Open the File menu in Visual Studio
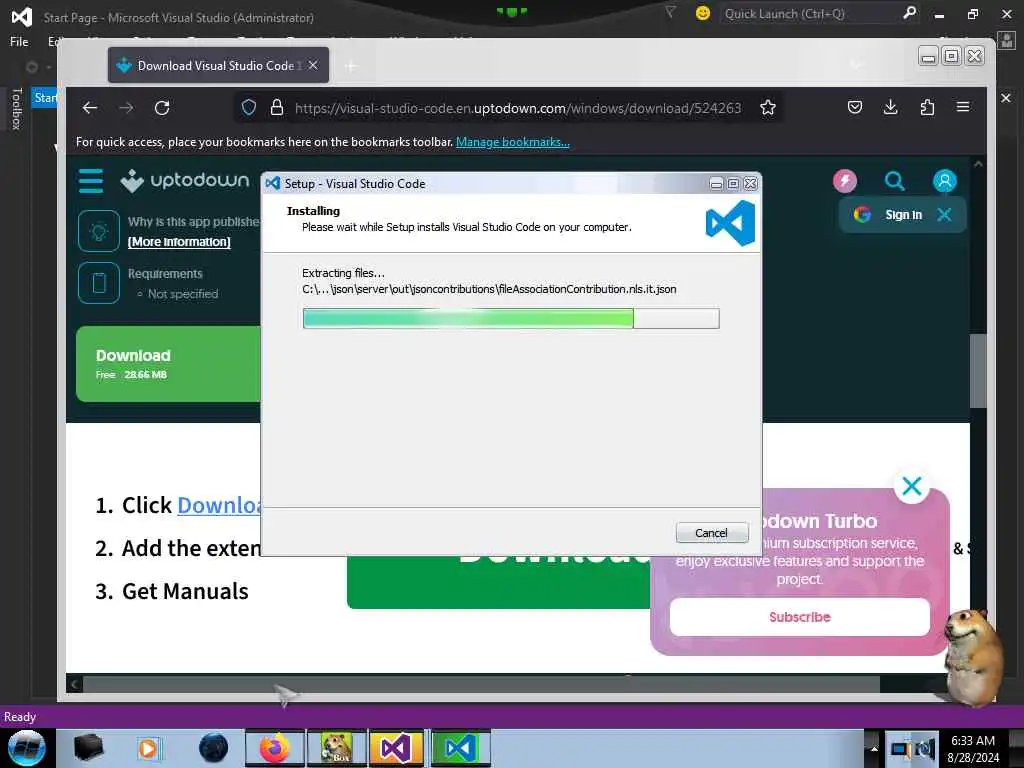Image resolution: width=1024 pixels, height=768 pixels. tap(19, 42)
